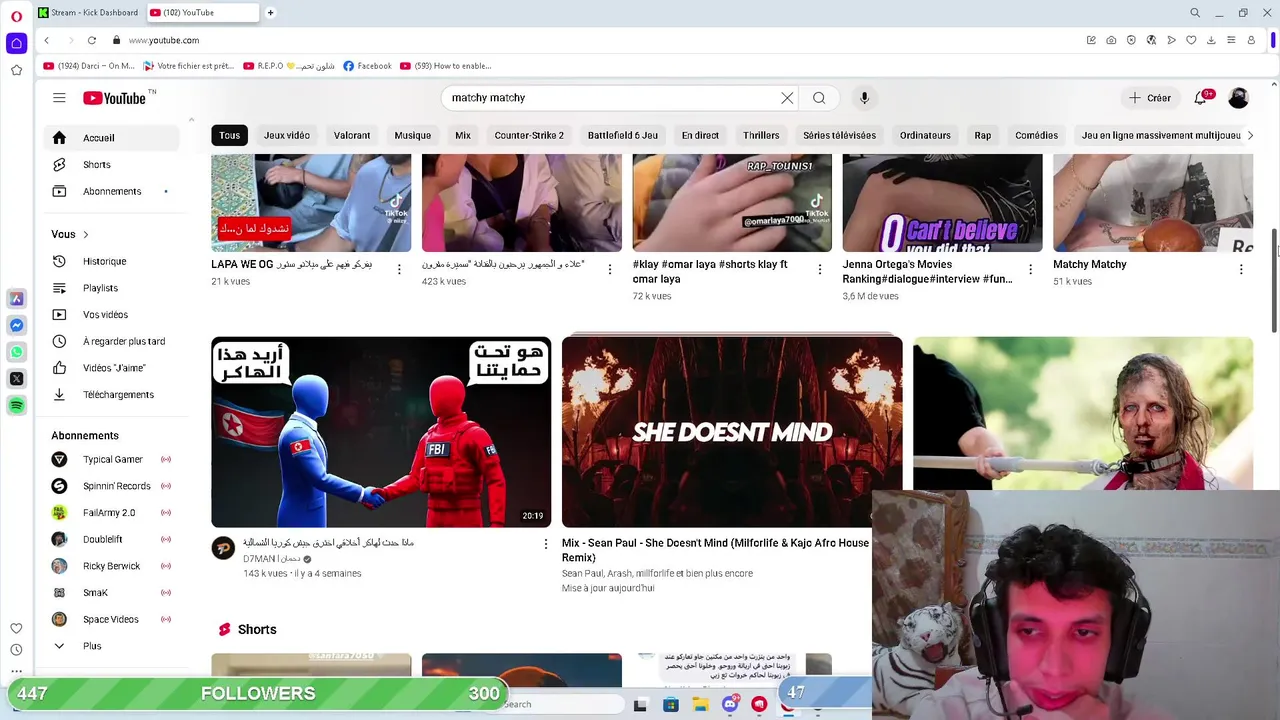Open YouTube notifications bell
The width and height of the screenshot is (1280, 720).
click(1200, 98)
